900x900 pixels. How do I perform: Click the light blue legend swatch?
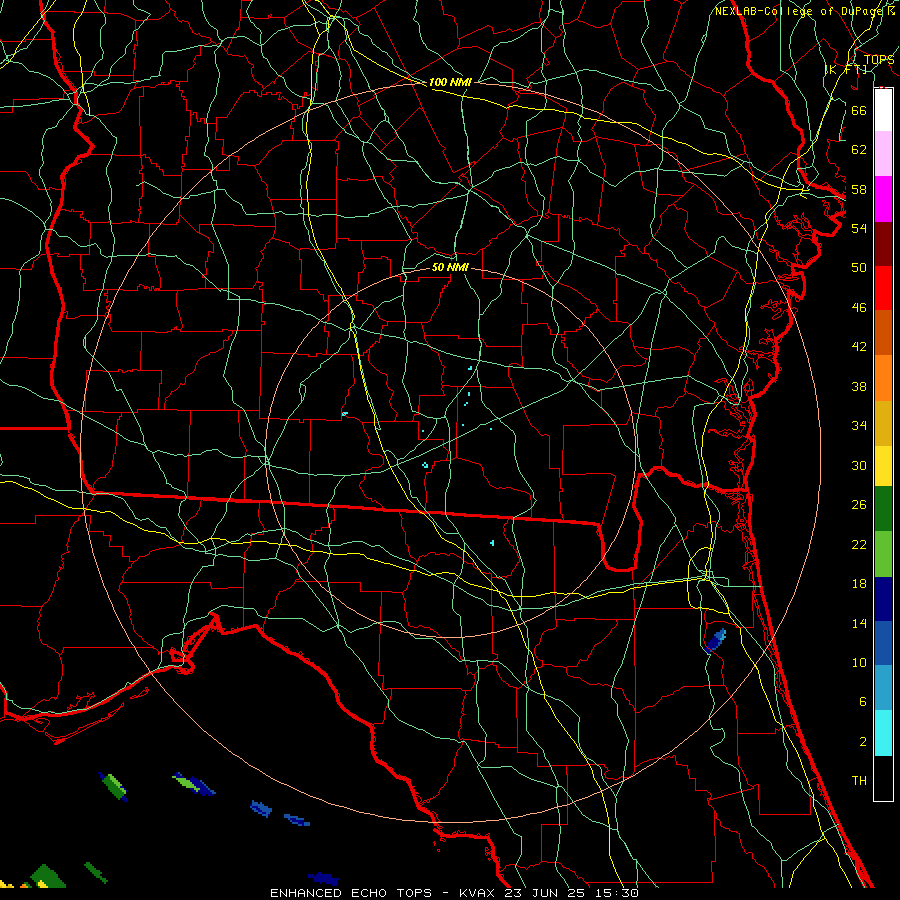tap(883, 688)
